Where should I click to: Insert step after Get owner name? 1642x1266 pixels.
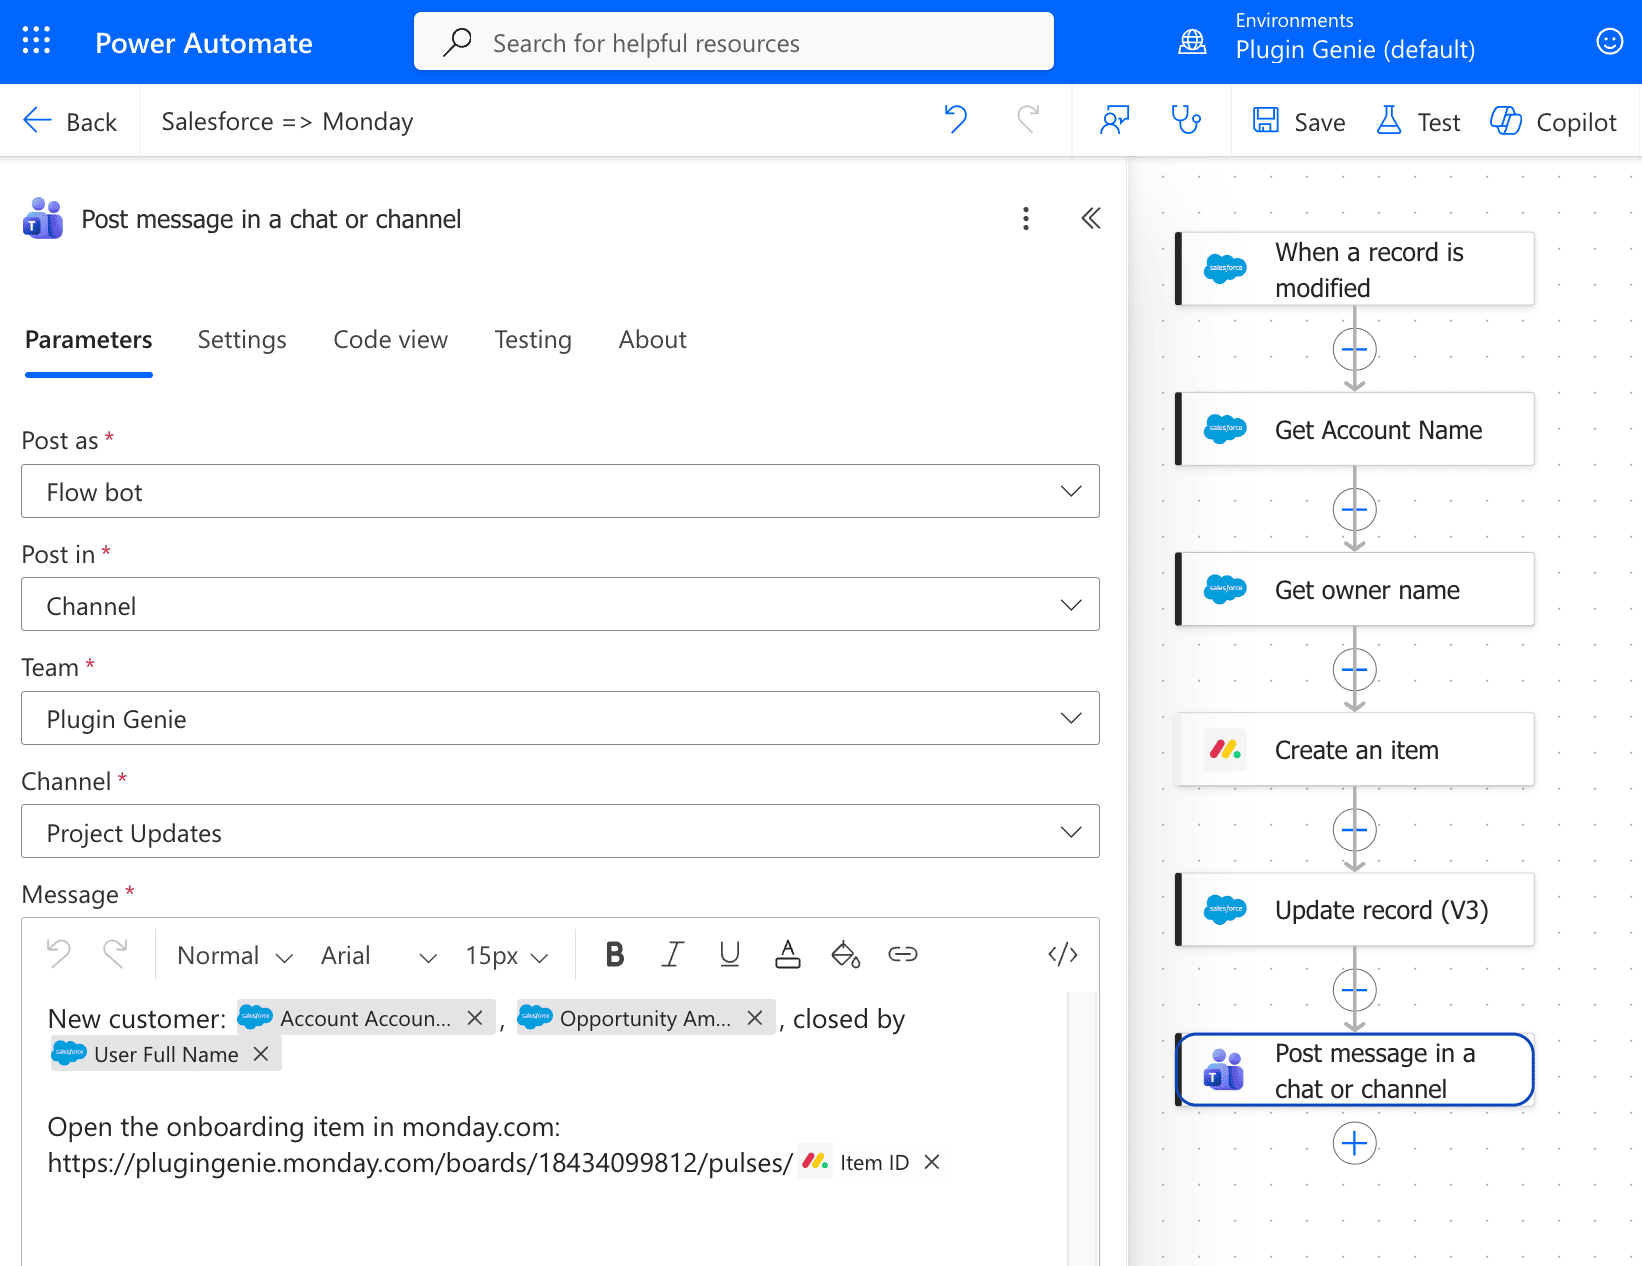point(1355,670)
